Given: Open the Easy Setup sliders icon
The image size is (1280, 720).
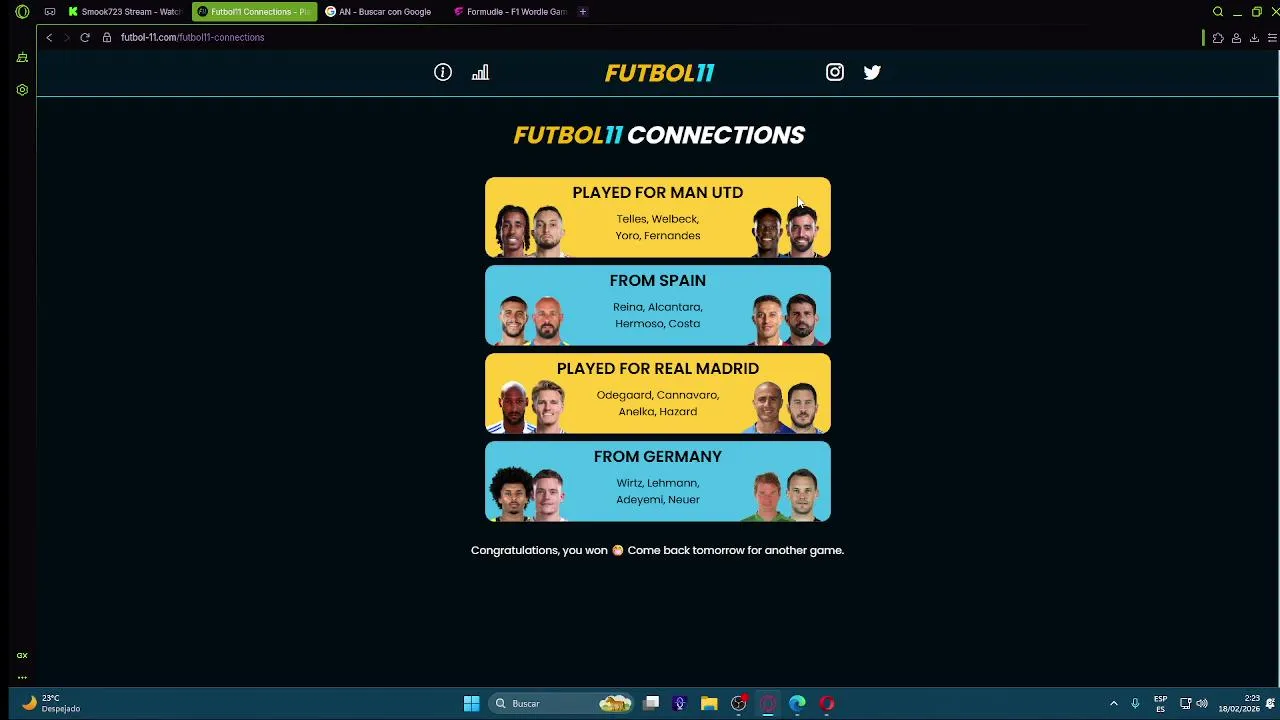Looking at the screenshot, I should 1272,38.
